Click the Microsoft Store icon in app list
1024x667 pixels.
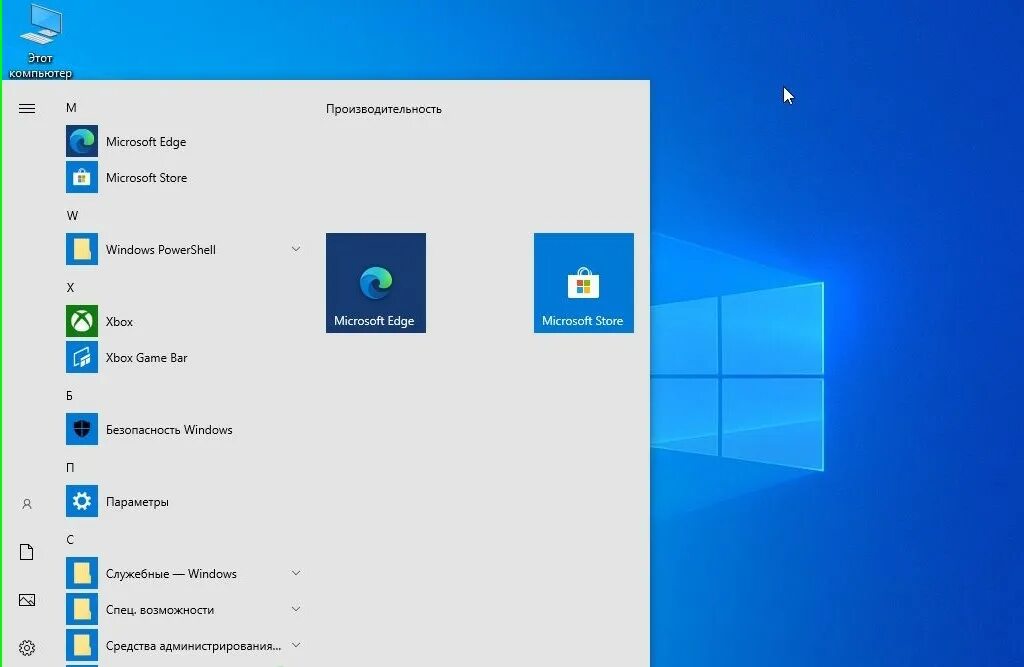[82, 177]
